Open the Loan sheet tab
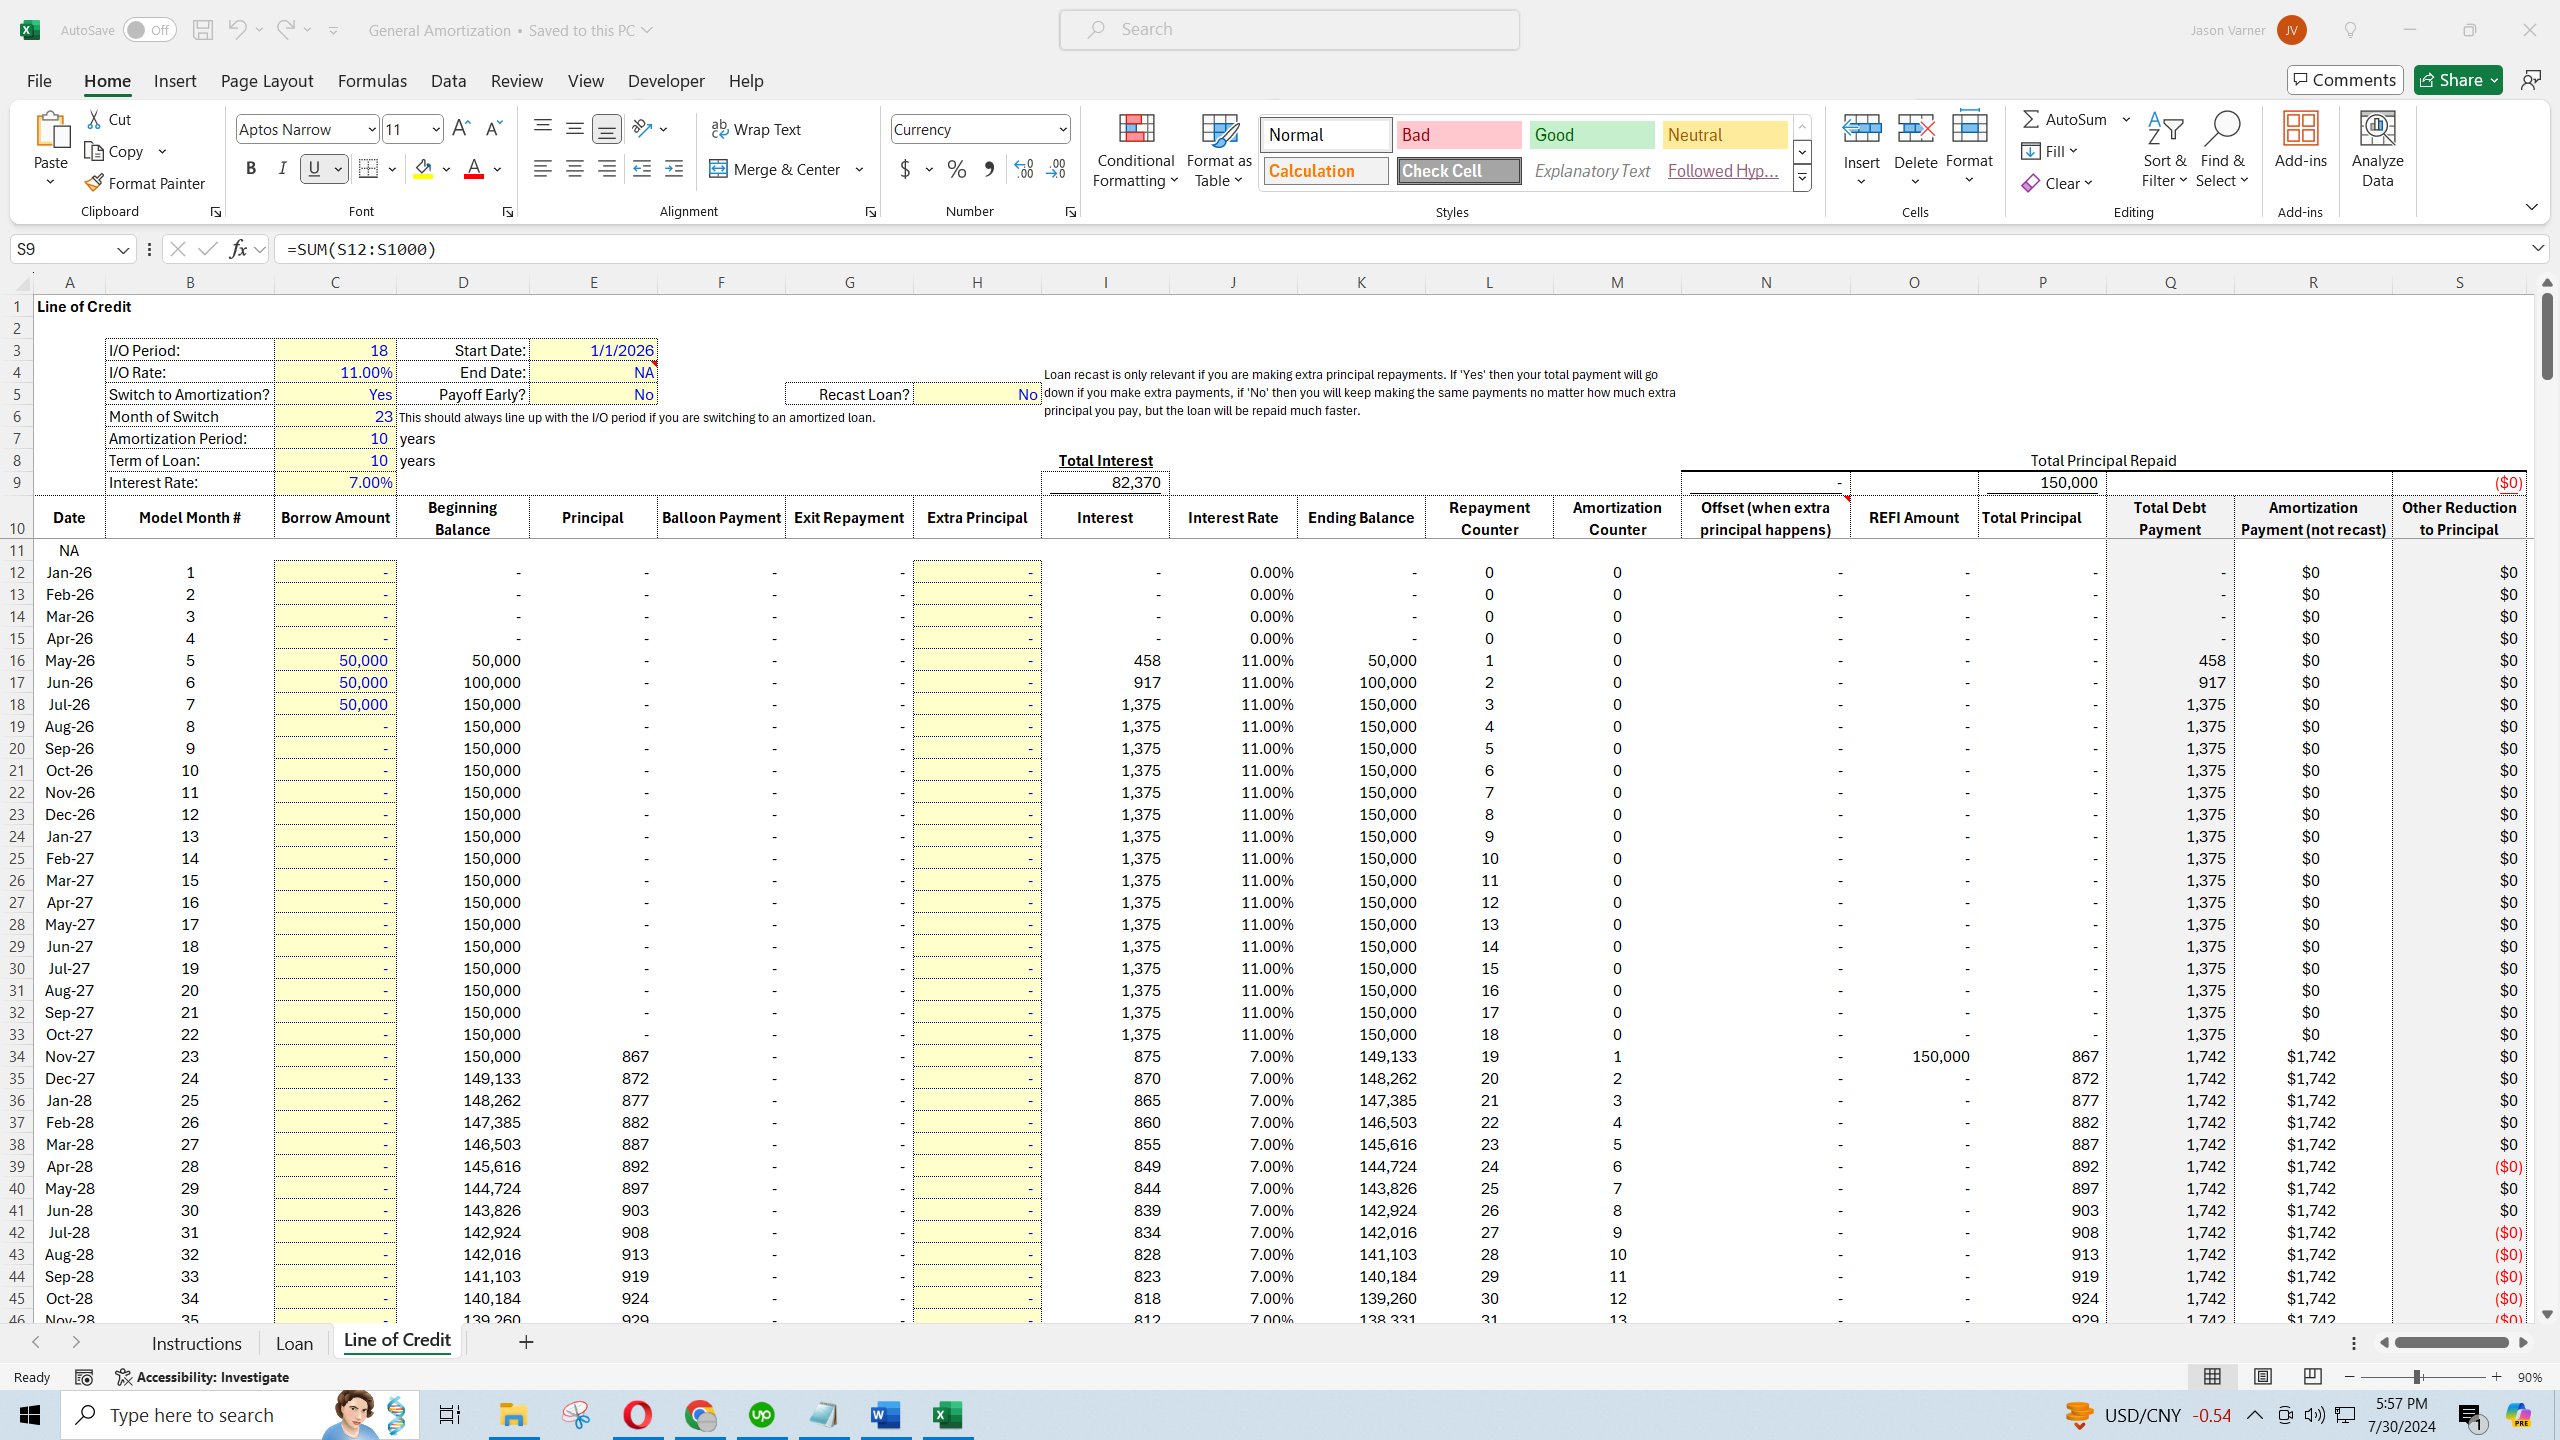2560x1440 pixels. [x=294, y=1343]
